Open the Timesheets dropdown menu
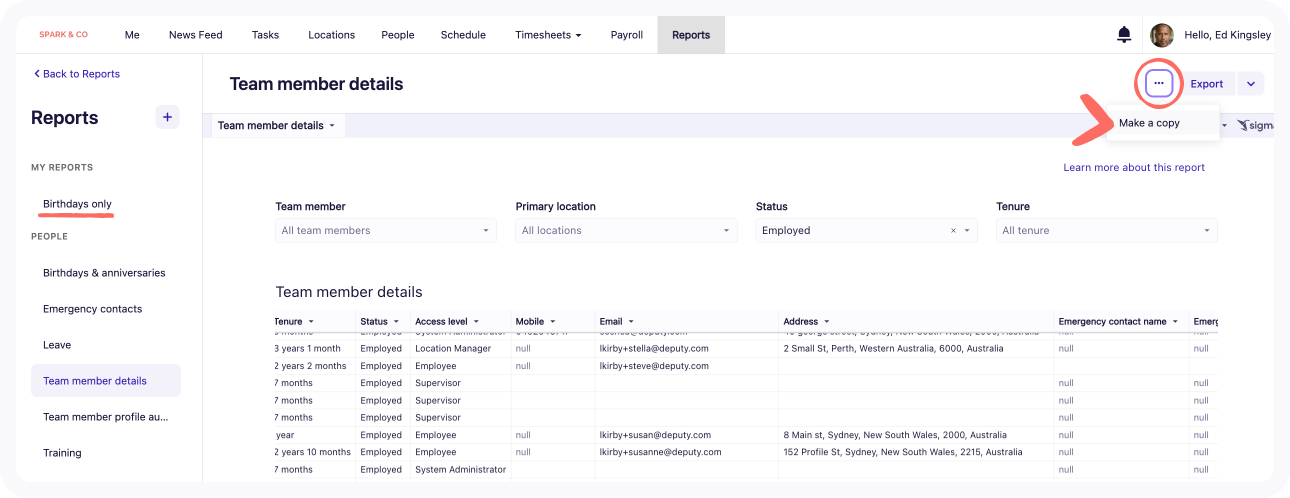 click(x=548, y=35)
